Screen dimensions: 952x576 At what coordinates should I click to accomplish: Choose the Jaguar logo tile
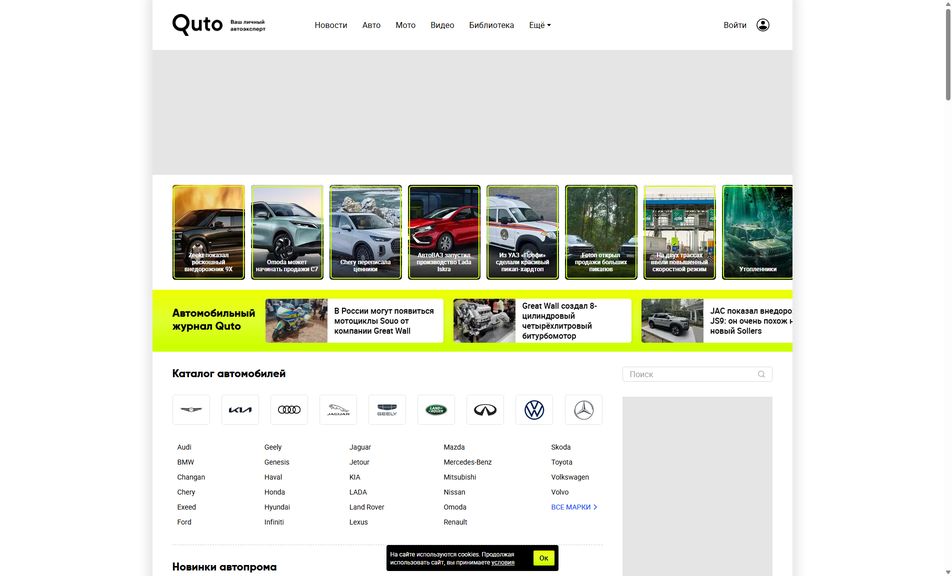pyautogui.click(x=338, y=410)
